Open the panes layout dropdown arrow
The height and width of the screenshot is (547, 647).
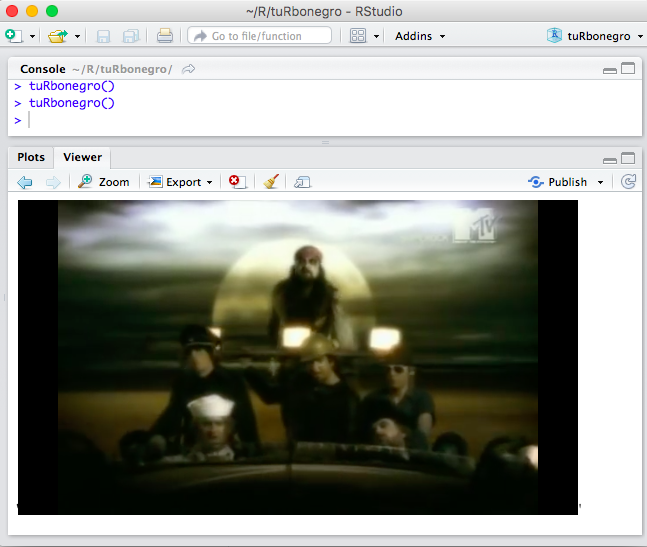[x=376, y=37]
